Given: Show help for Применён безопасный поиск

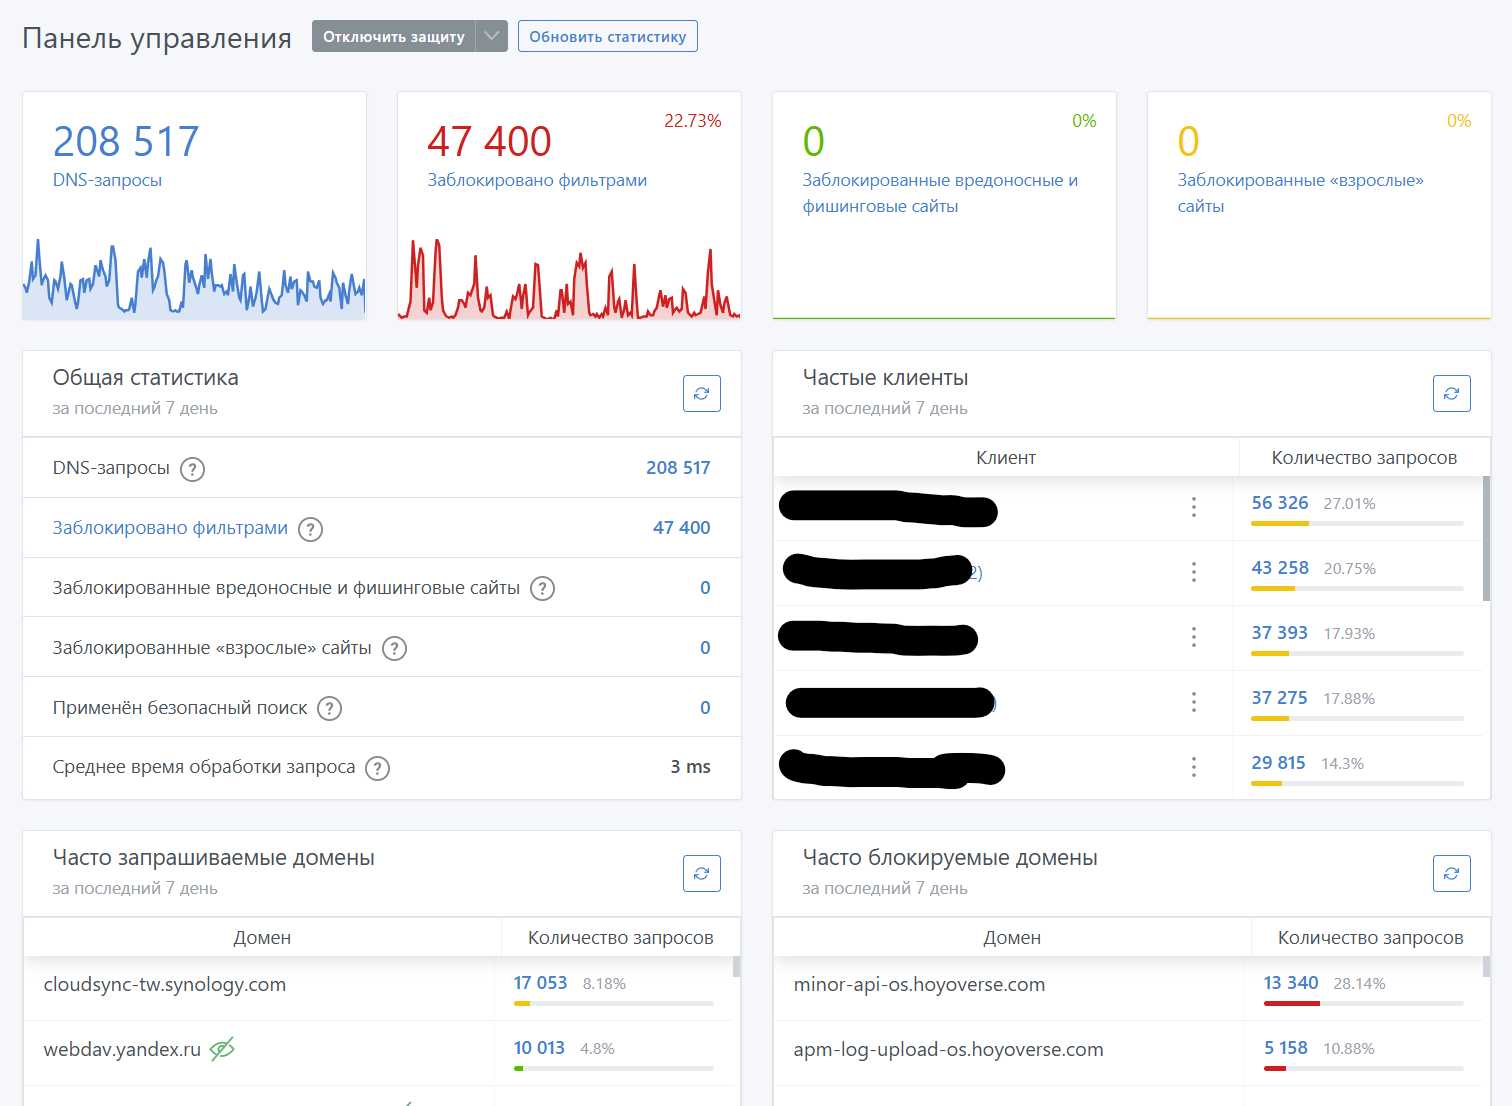Looking at the screenshot, I should coord(329,709).
